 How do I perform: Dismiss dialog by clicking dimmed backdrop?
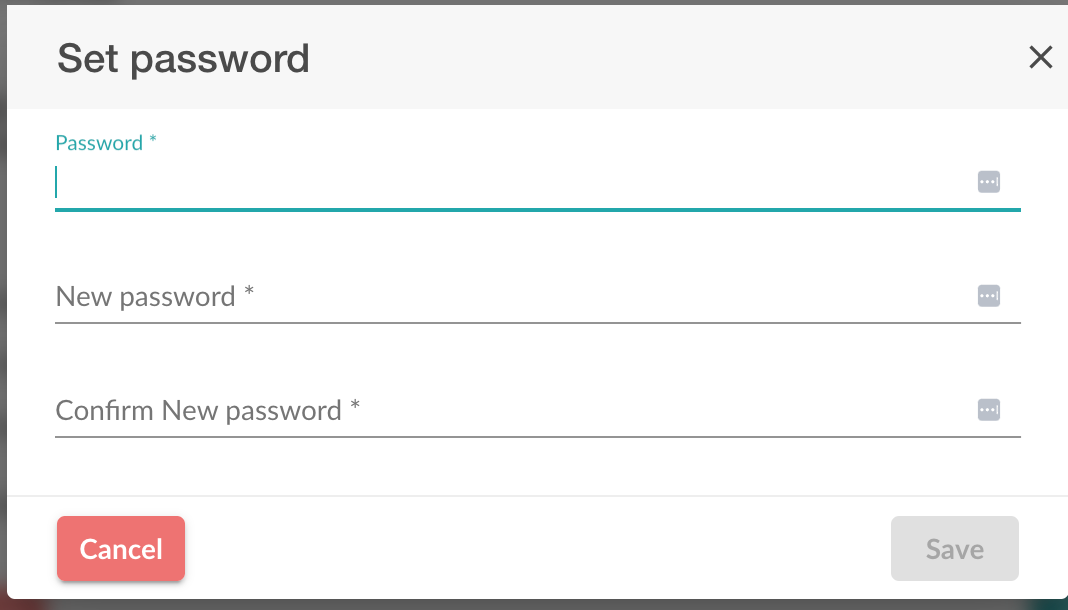(x=3, y=306)
